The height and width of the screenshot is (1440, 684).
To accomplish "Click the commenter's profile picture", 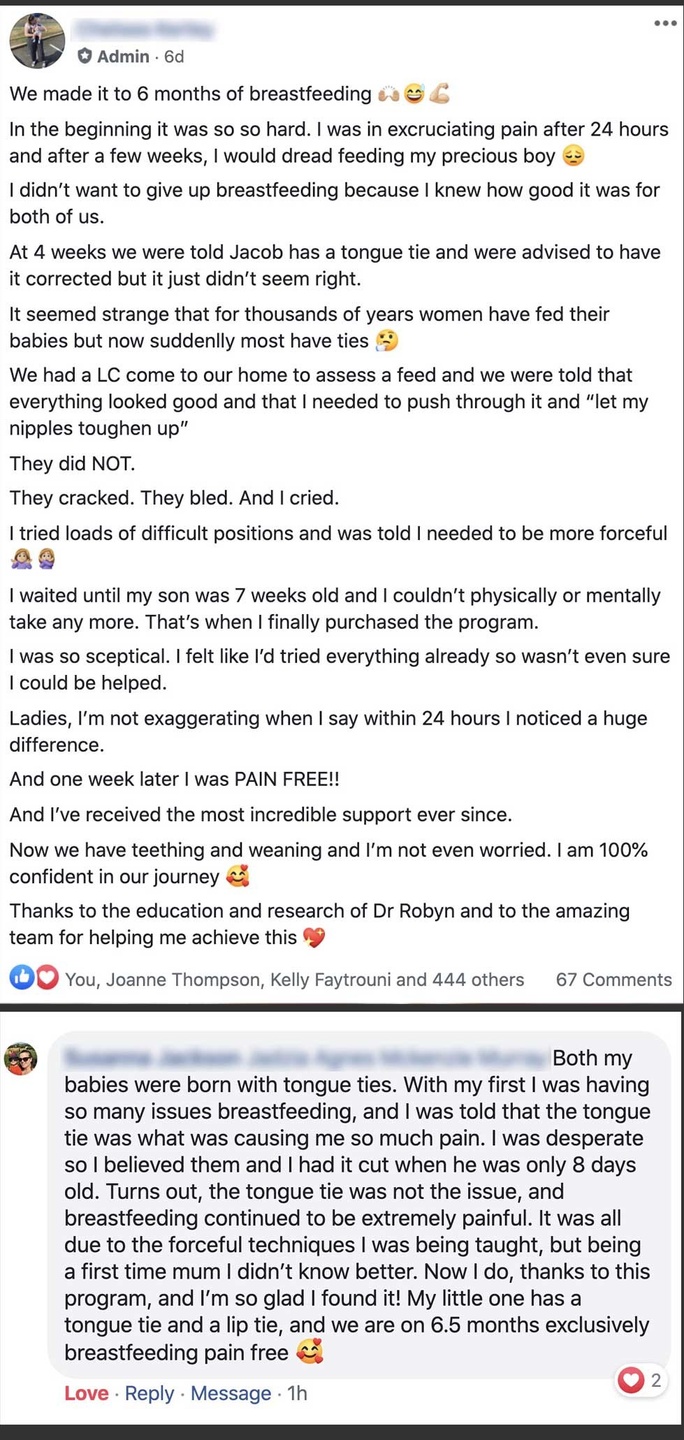I will [x=21, y=1058].
